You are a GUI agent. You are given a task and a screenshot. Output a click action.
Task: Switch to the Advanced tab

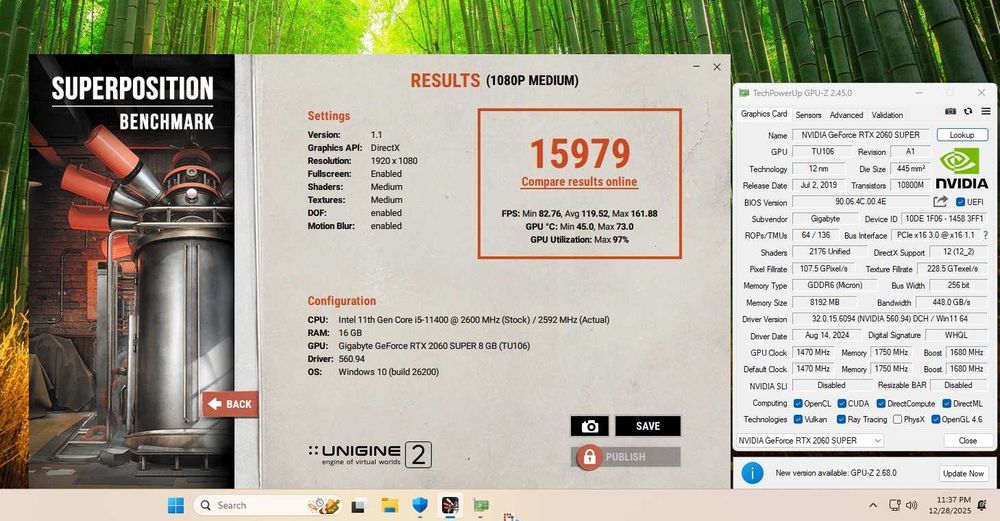[846, 115]
